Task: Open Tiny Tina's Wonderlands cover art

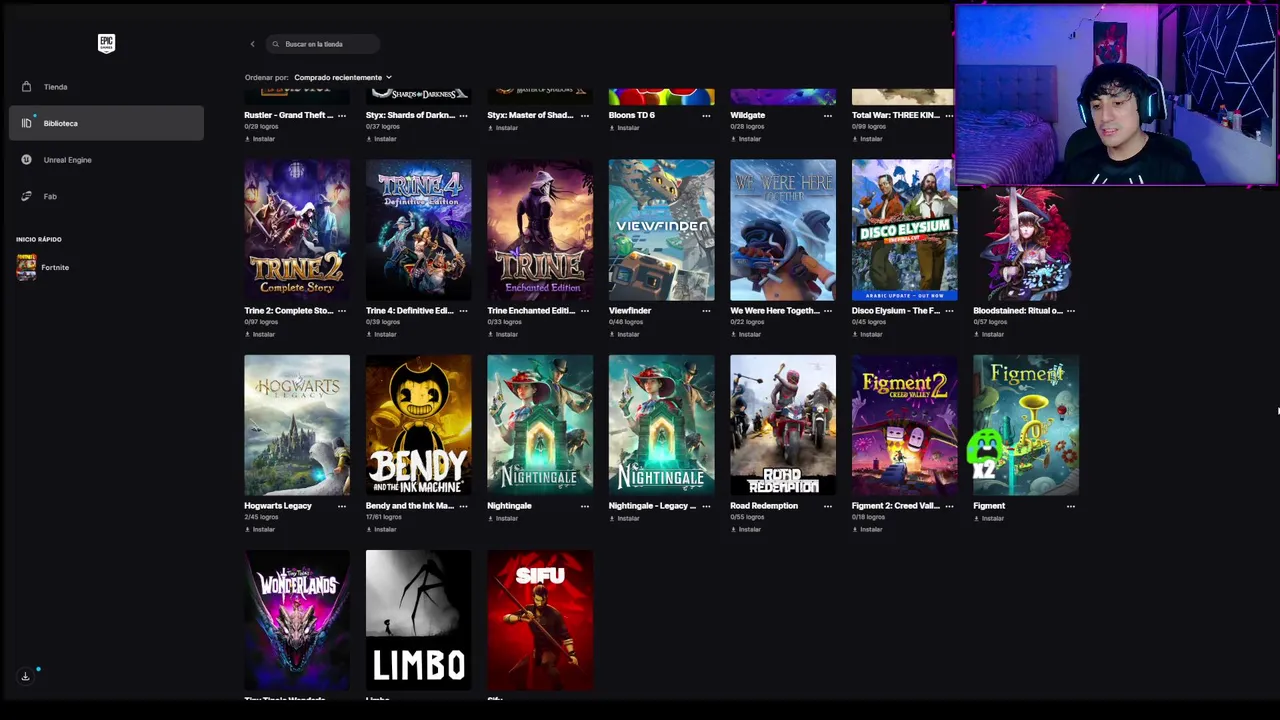Action: pyautogui.click(x=297, y=620)
